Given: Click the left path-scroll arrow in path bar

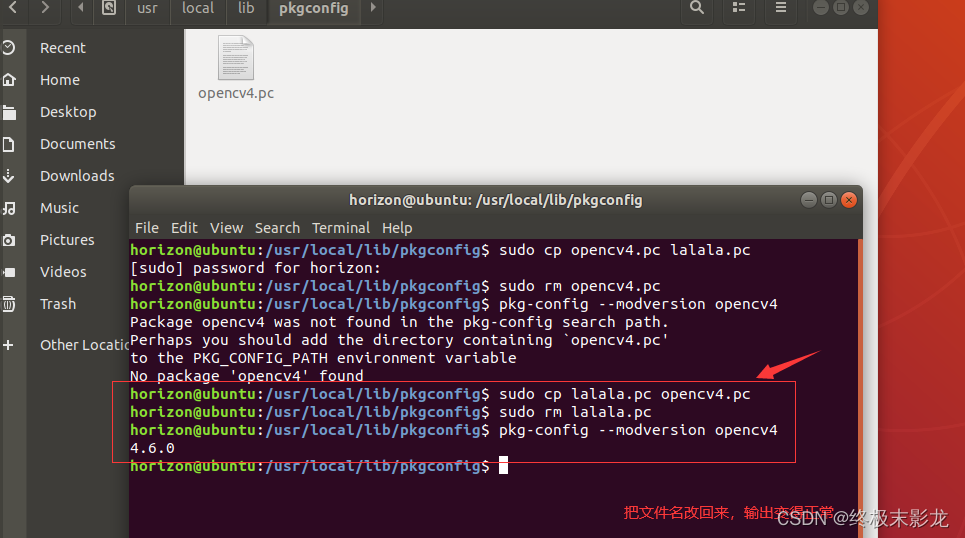Looking at the screenshot, I should coord(81,8).
